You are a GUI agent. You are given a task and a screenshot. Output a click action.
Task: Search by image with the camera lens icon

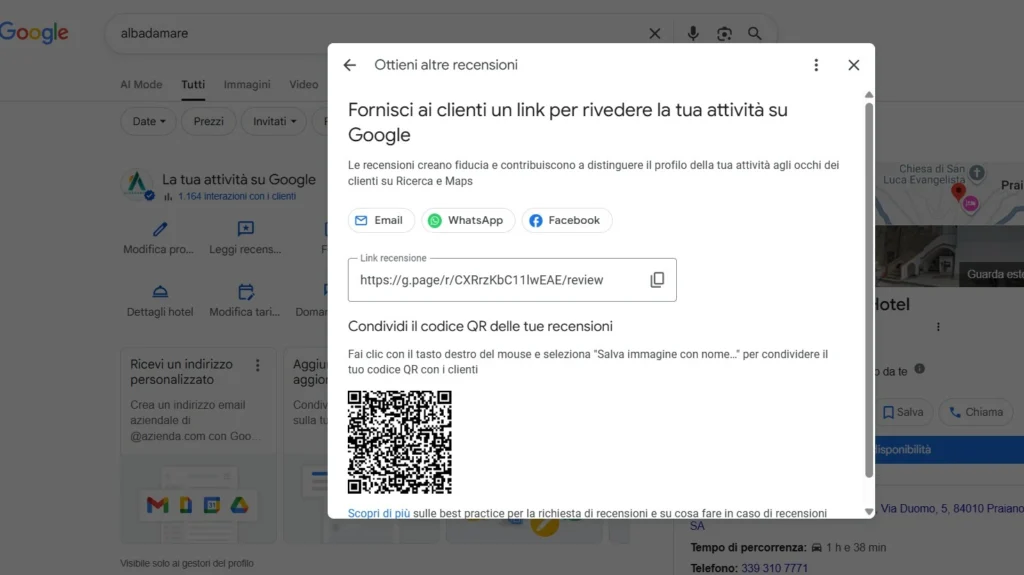pos(724,33)
